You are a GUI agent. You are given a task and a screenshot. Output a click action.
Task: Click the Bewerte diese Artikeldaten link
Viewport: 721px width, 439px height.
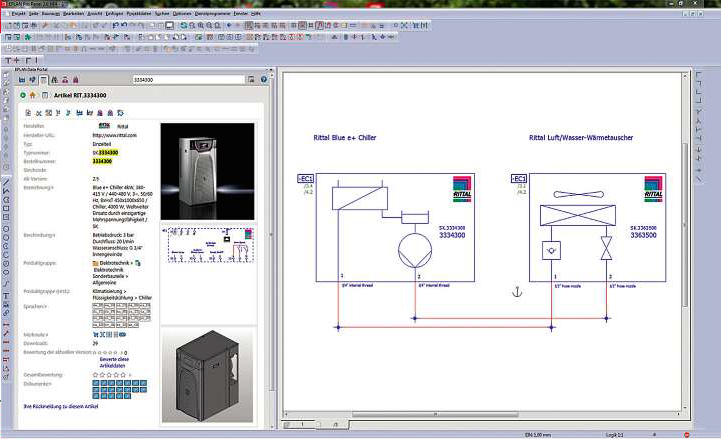point(114,362)
